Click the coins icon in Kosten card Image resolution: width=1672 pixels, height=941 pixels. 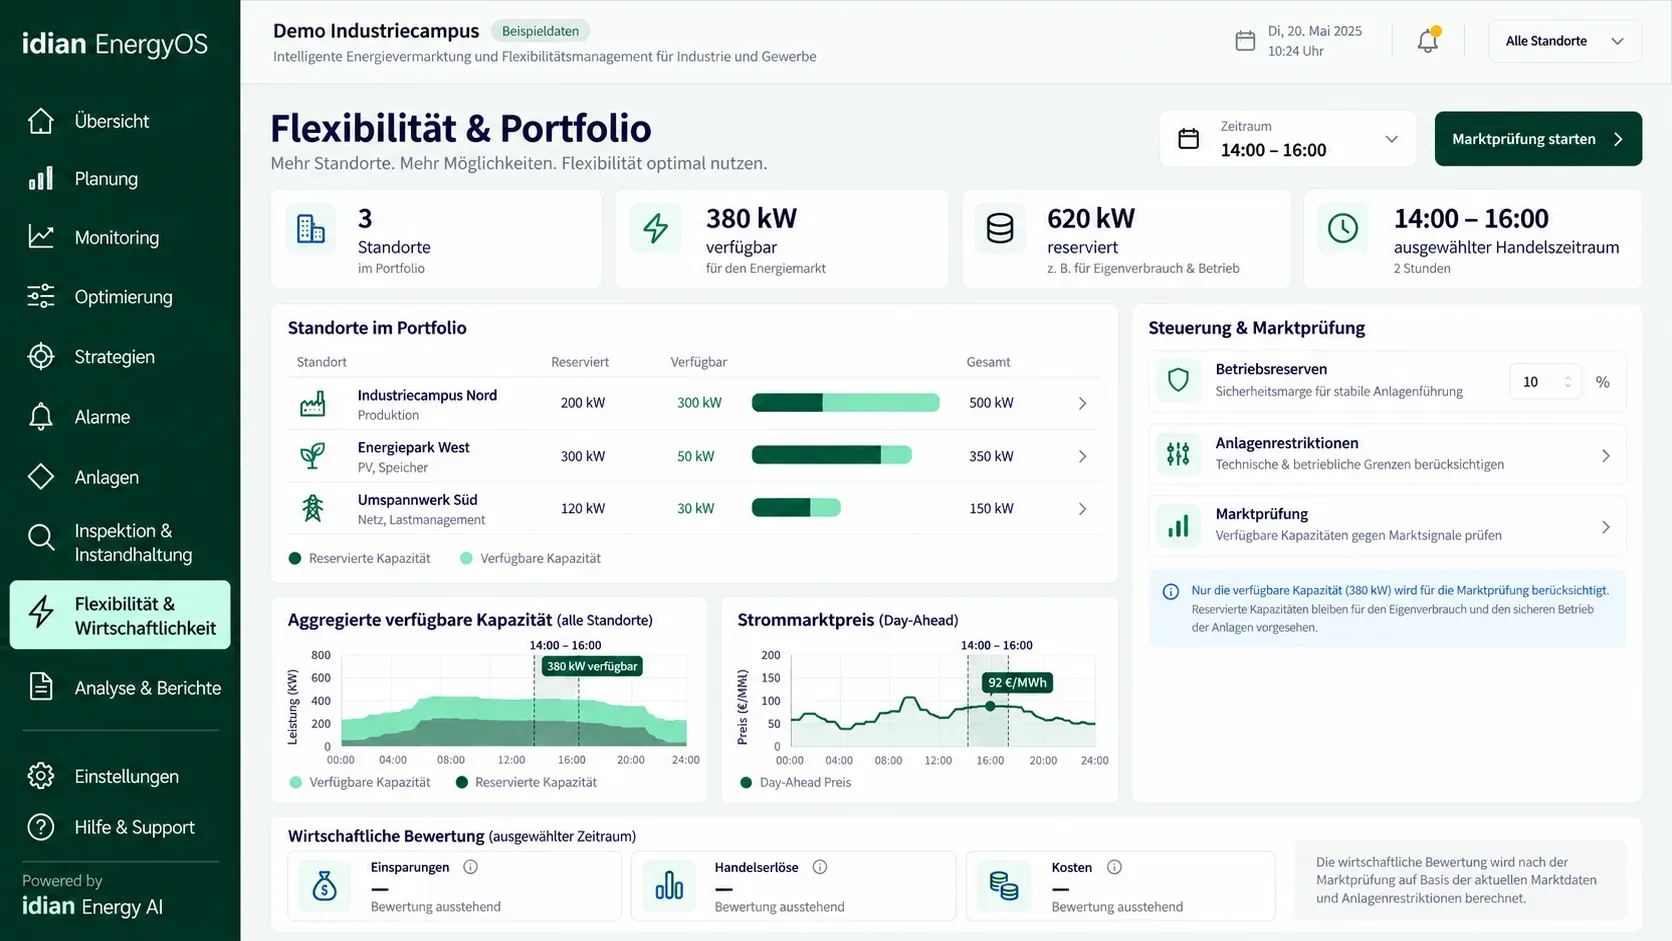coord(1003,886)
